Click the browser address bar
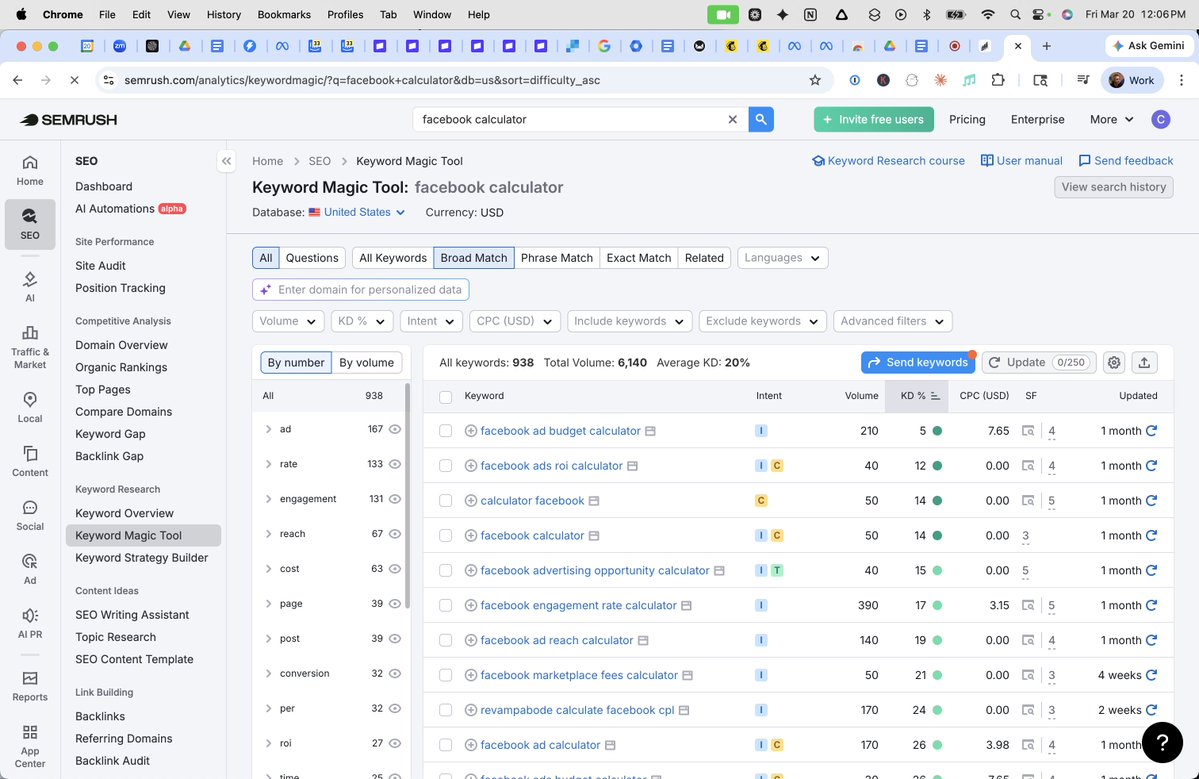The image size is (1199, 779). [459, 80]
